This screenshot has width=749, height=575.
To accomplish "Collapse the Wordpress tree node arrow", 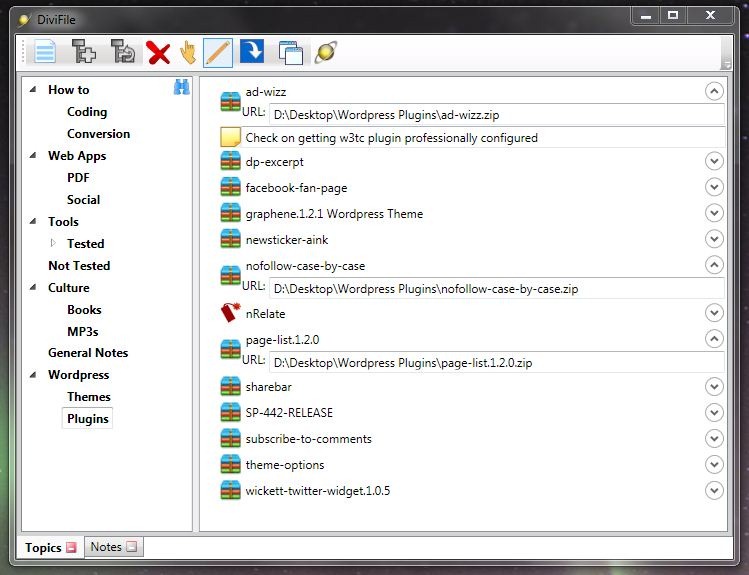I will coord(33,375).
